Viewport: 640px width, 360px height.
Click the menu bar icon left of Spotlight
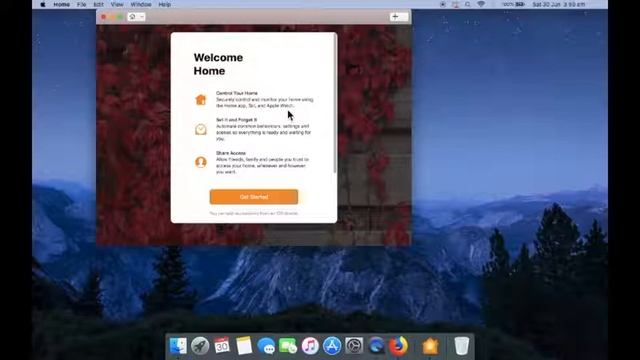pos(456,4)
